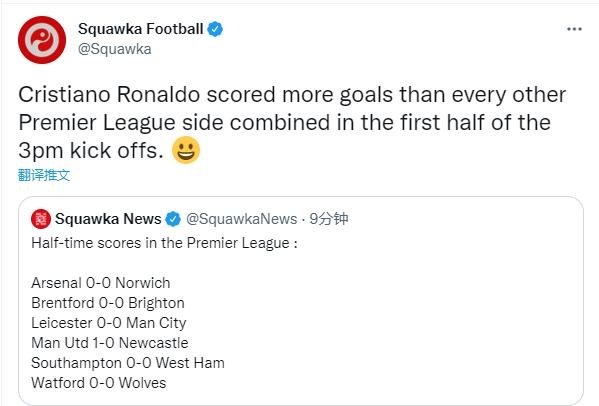Open the Squawka Football profile avatar
The height and width of the screenshot is (406, 599).
tap(42, 40)
